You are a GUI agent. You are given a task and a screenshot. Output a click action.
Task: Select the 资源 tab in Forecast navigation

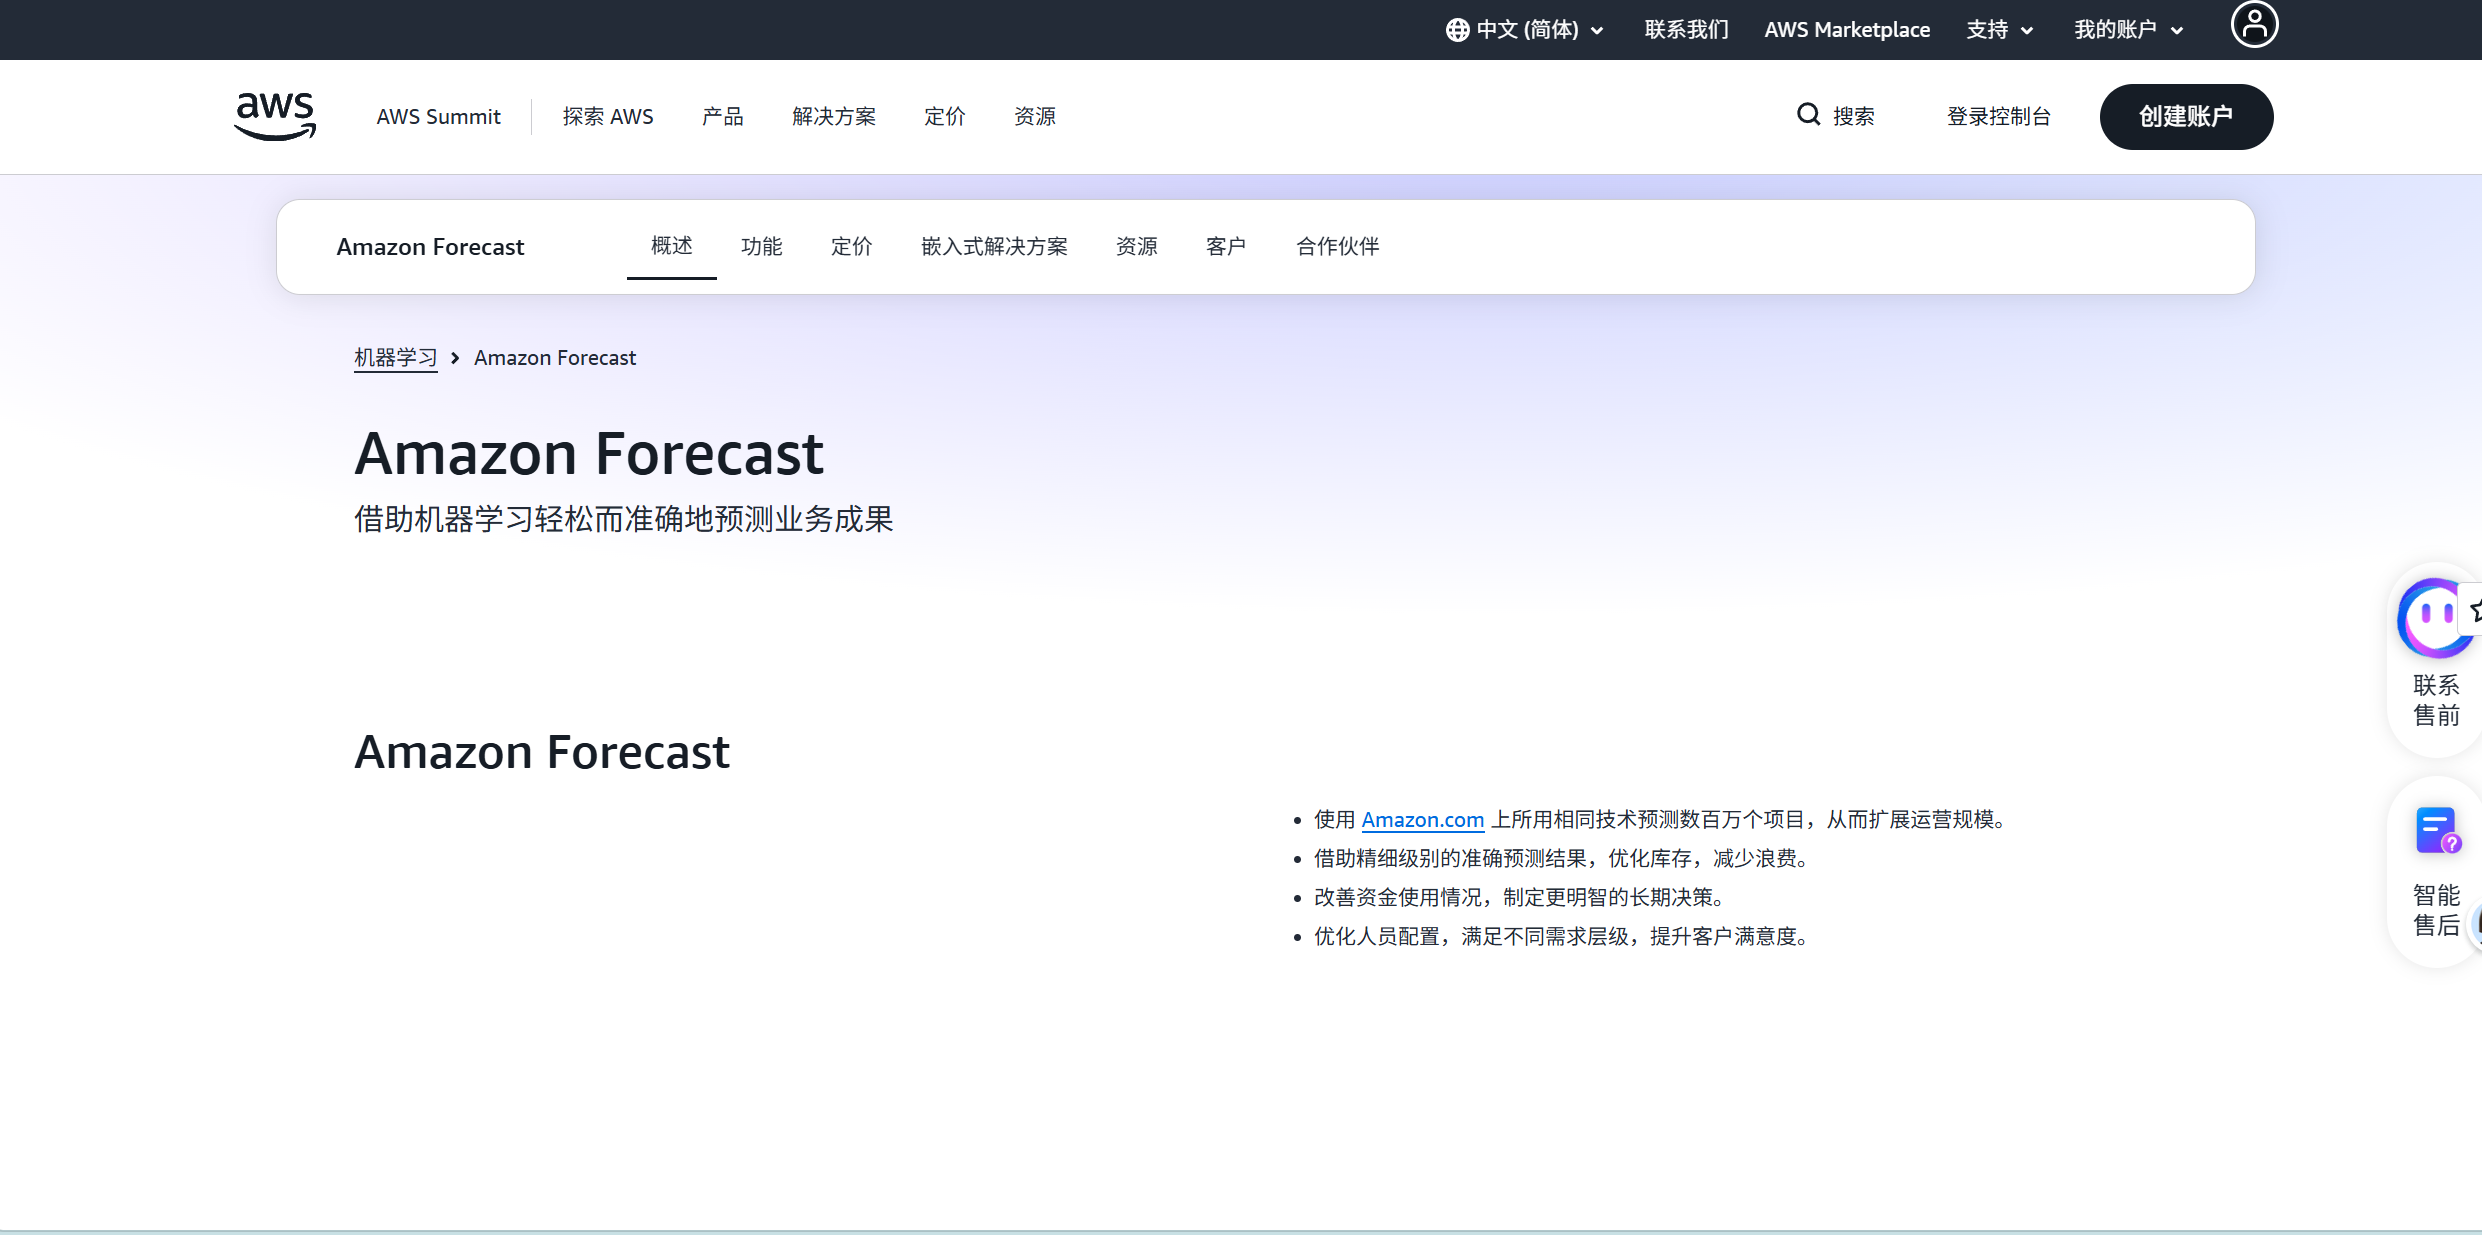click(x=1136, y=246)
